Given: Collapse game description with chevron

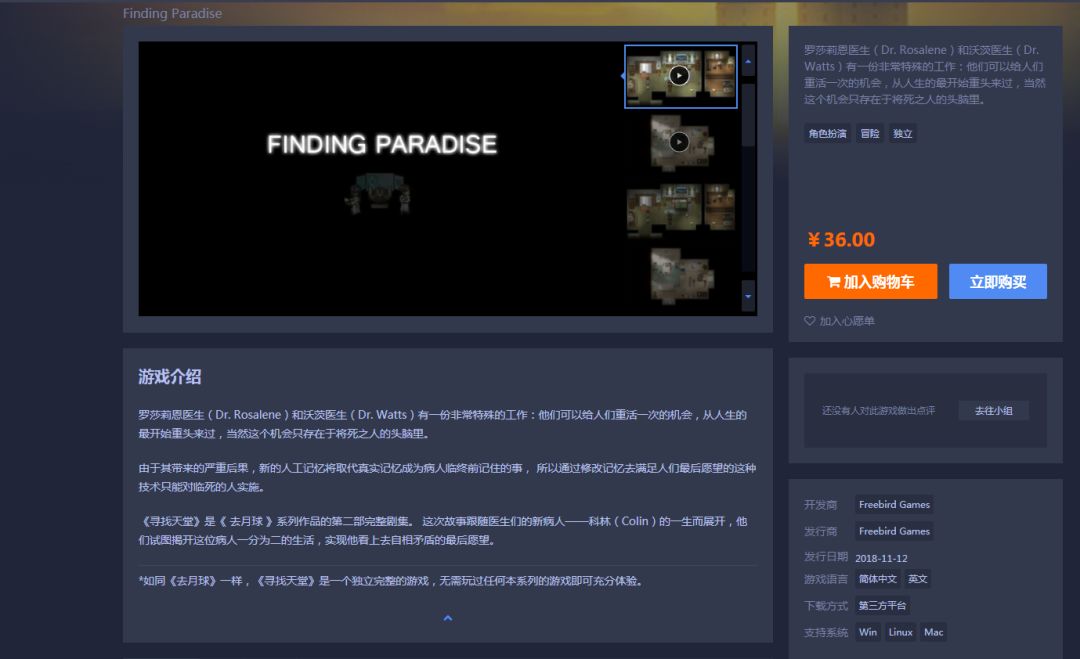Looking at the screenshot, I should click(x=448, y=618).
